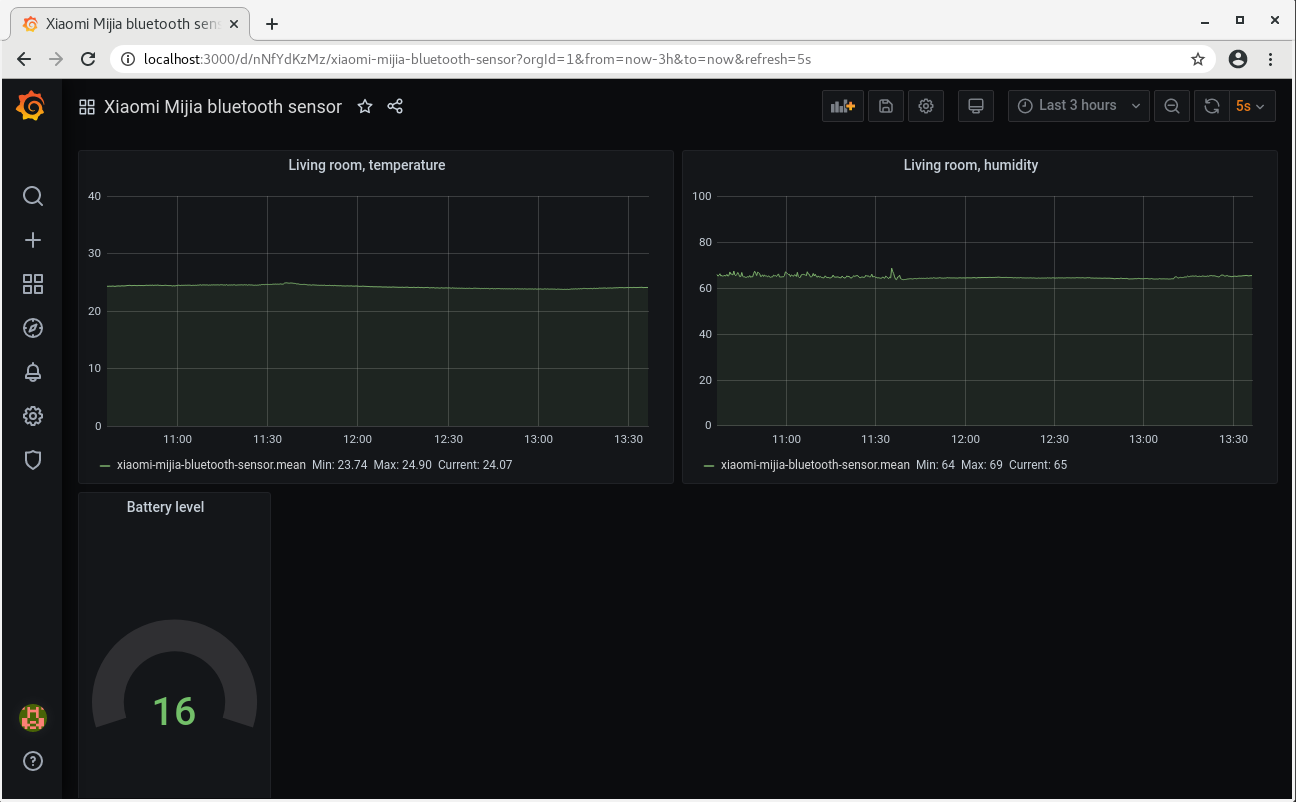Save the dashboard with disk icon

pos(886,106)
